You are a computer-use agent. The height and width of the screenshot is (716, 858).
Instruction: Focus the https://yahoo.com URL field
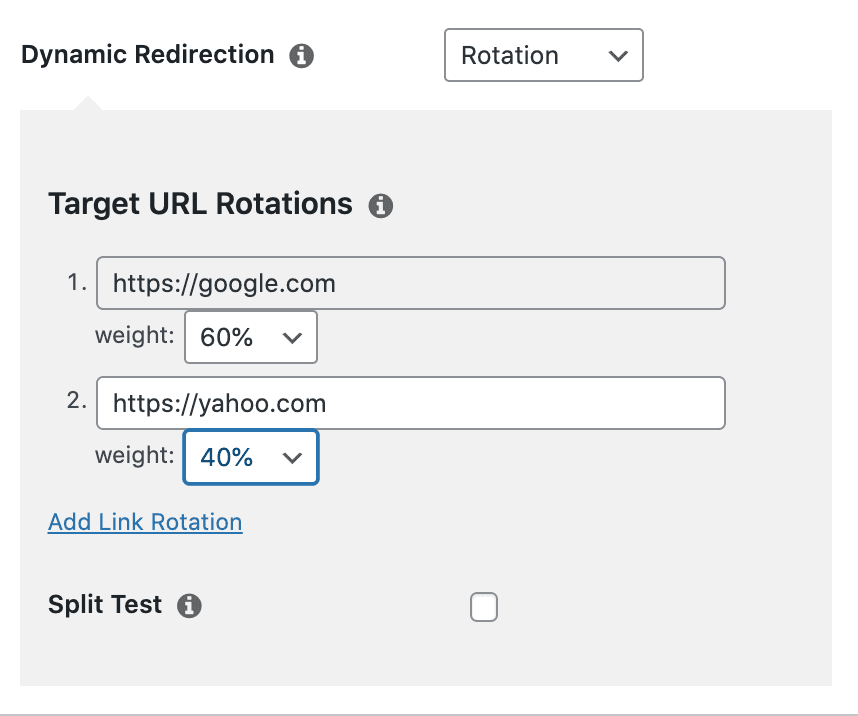410,403
